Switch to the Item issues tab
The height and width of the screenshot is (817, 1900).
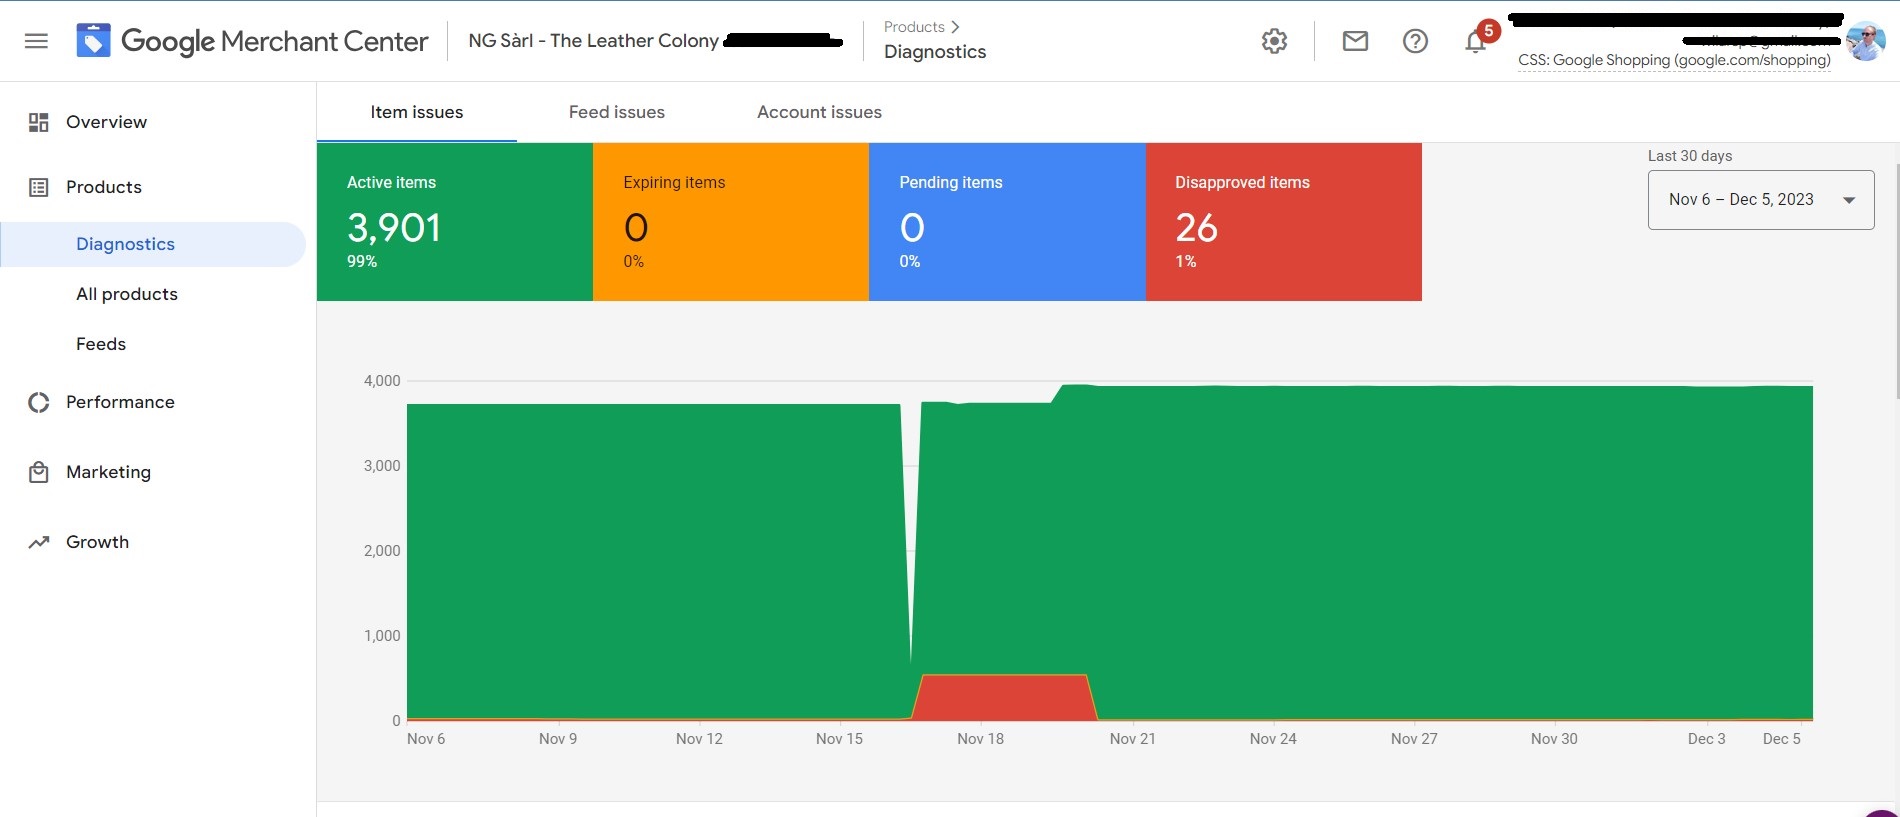417,112
